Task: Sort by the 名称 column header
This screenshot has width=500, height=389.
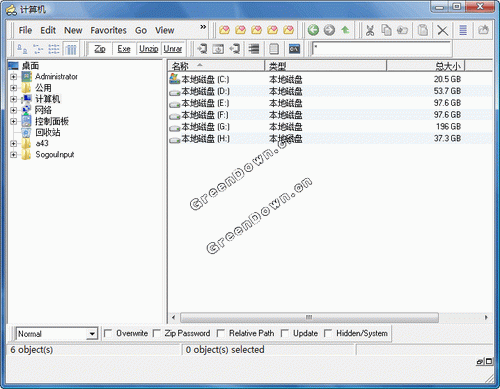Action: pyautogui.click(x=216, y=66)
